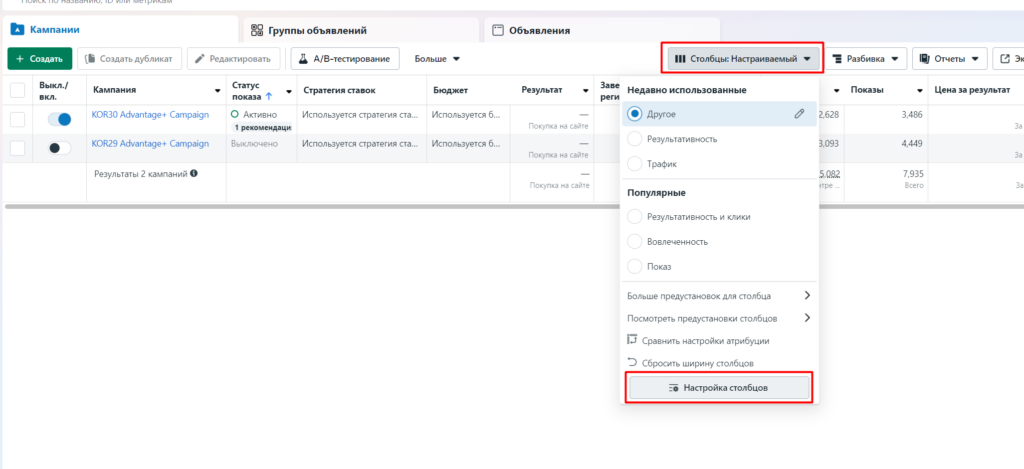Click the Создать дубликат button
The height and width of the screenshot is (469, 1024).
tap(129, 59)
